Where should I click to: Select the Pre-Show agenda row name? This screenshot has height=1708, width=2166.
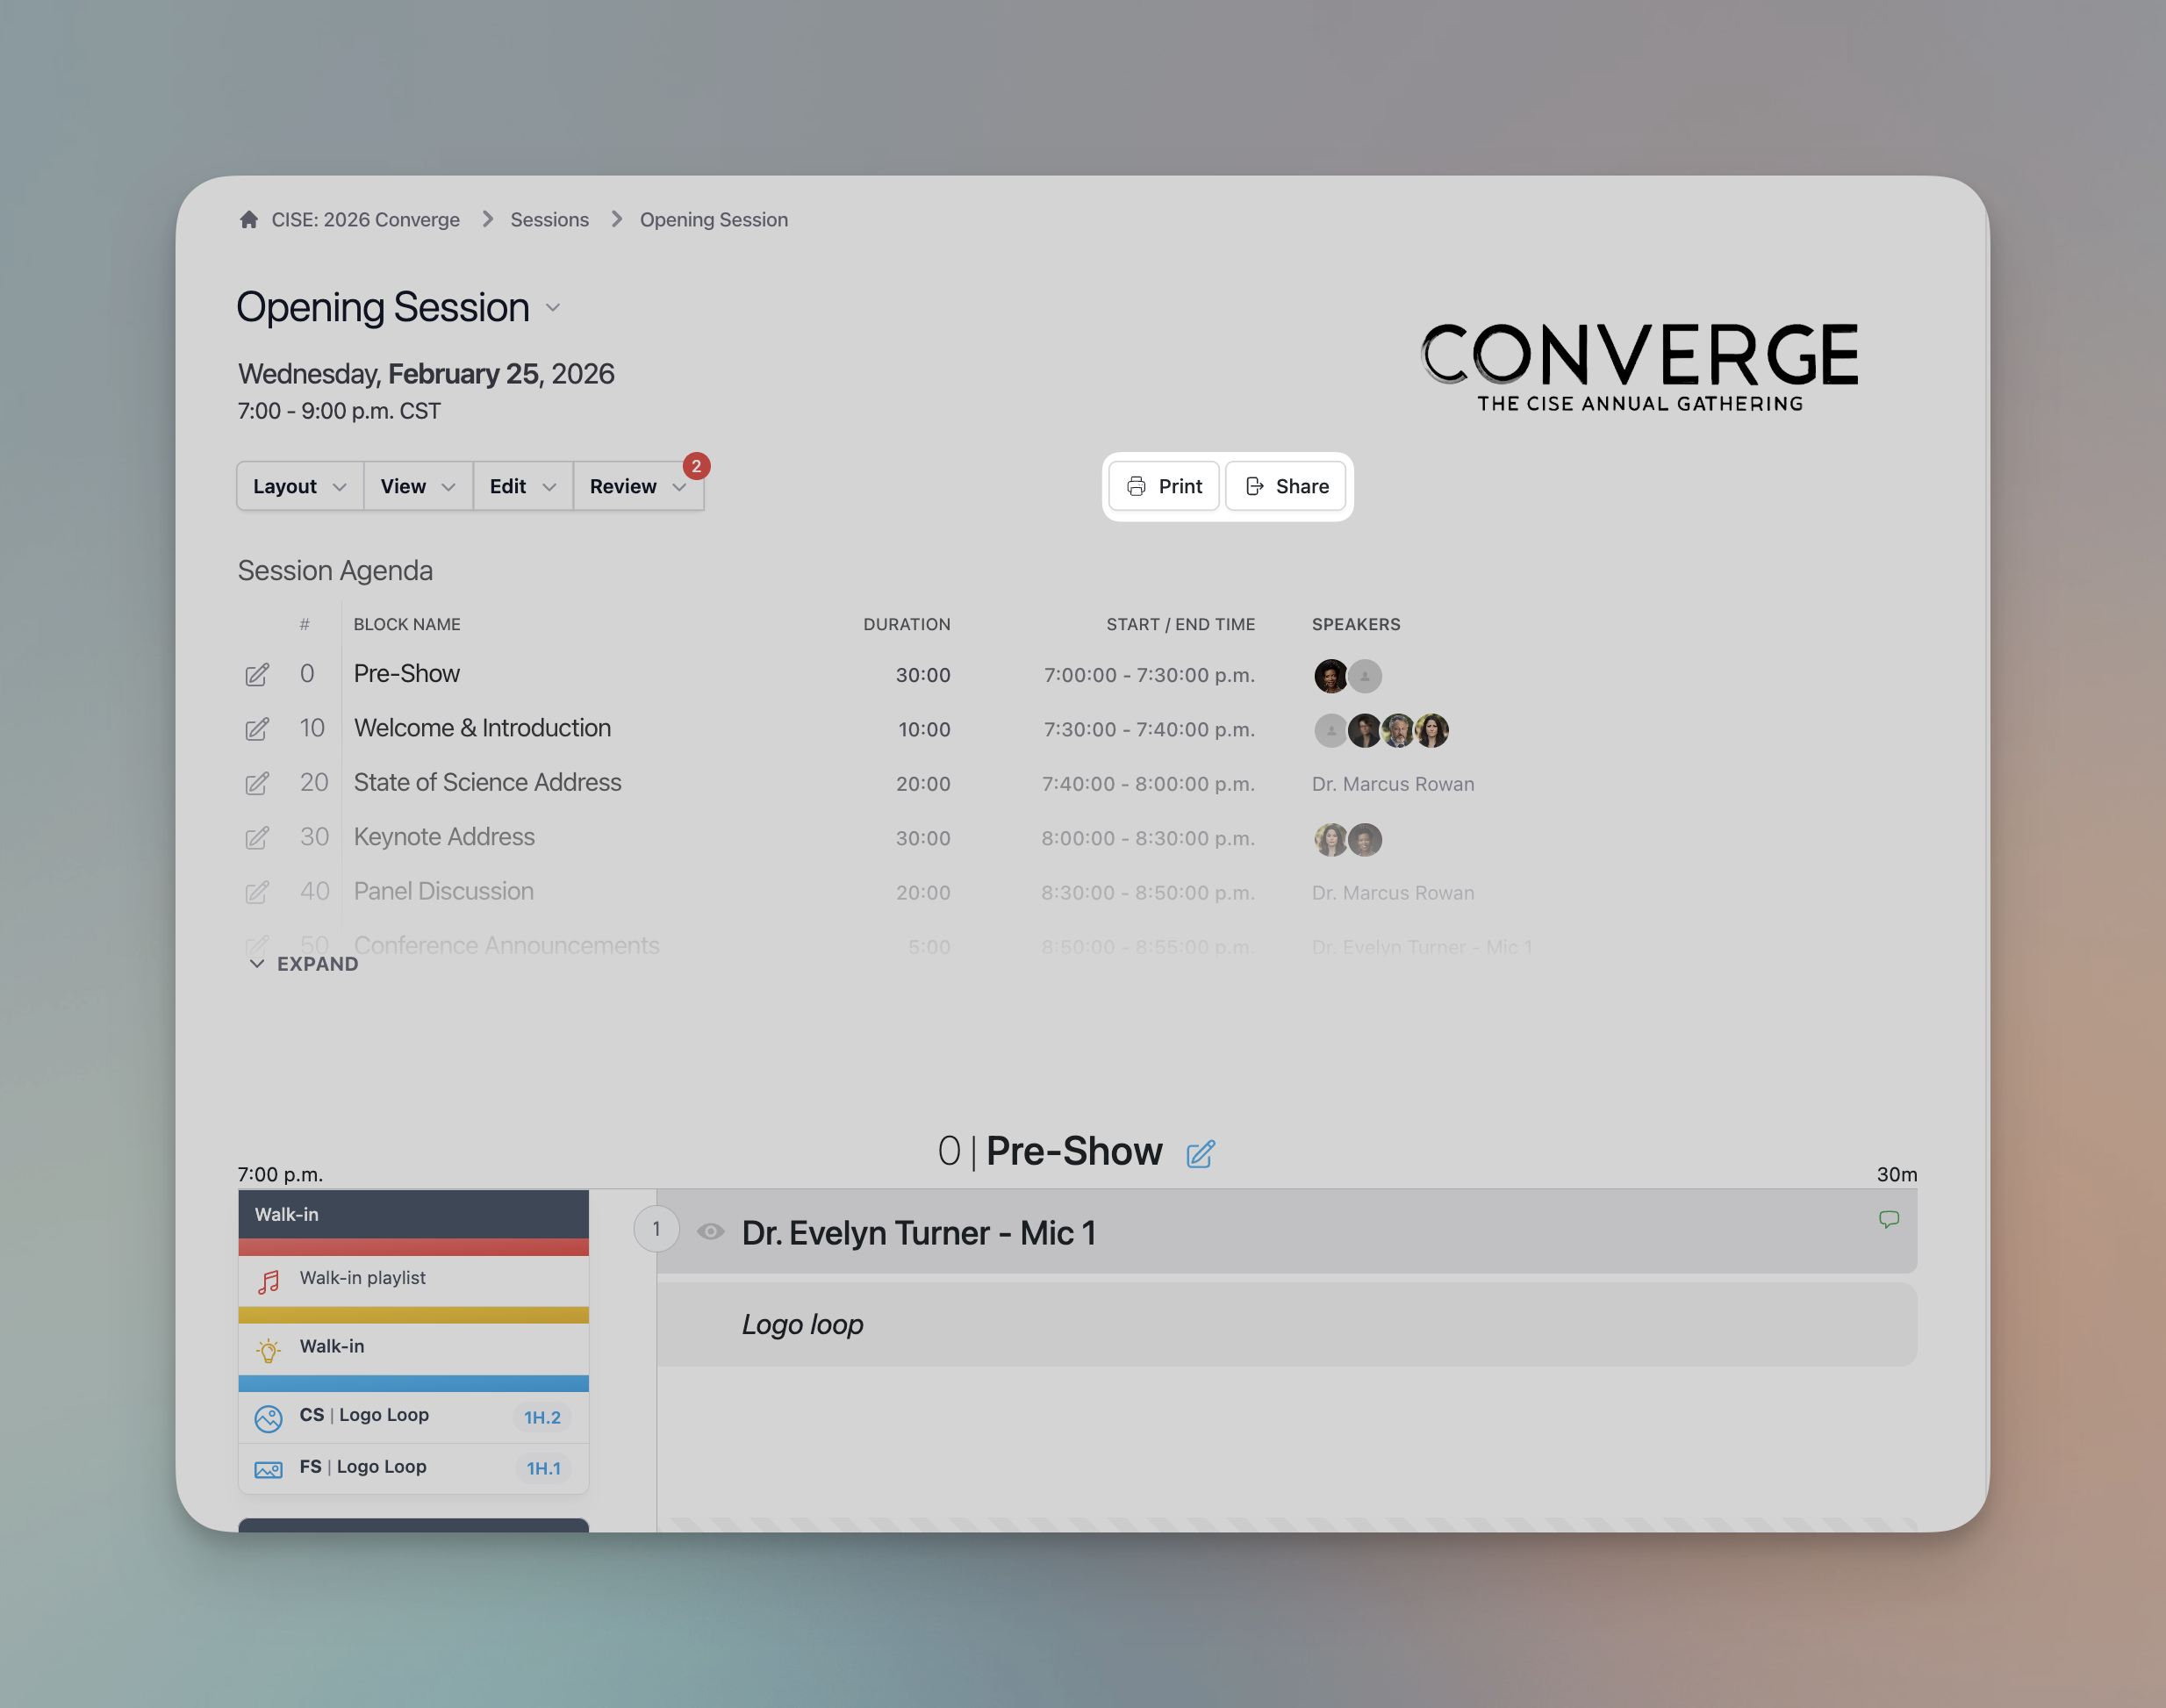[x=406, y=674]
